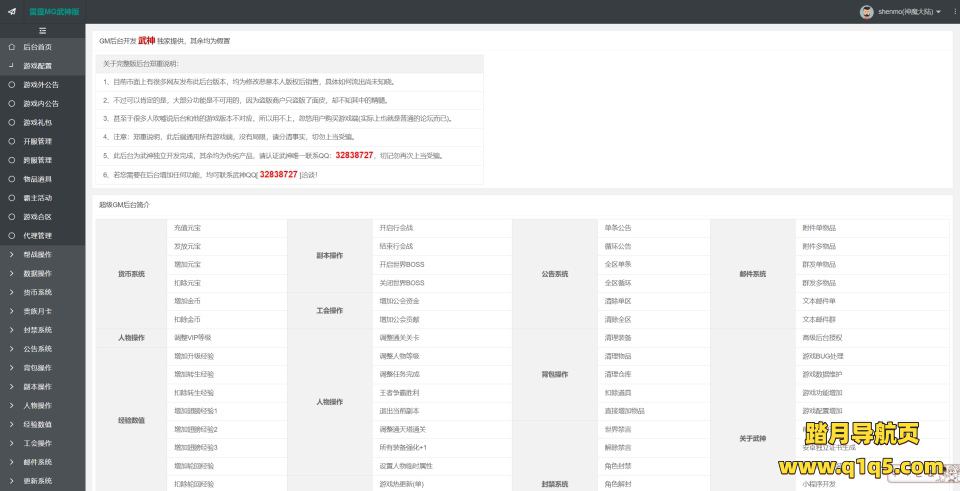The width and height of the screenshot is (960, 491).
Task: Open 霸主活动 menu item
Action: pos(43,198)
